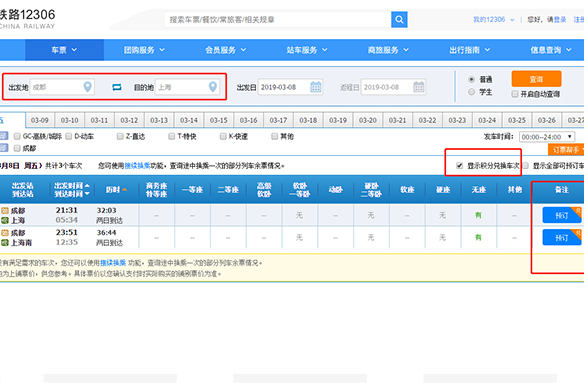
Task: Book the 23:51 成都 to 上海南 train
Action: point(562,237)
